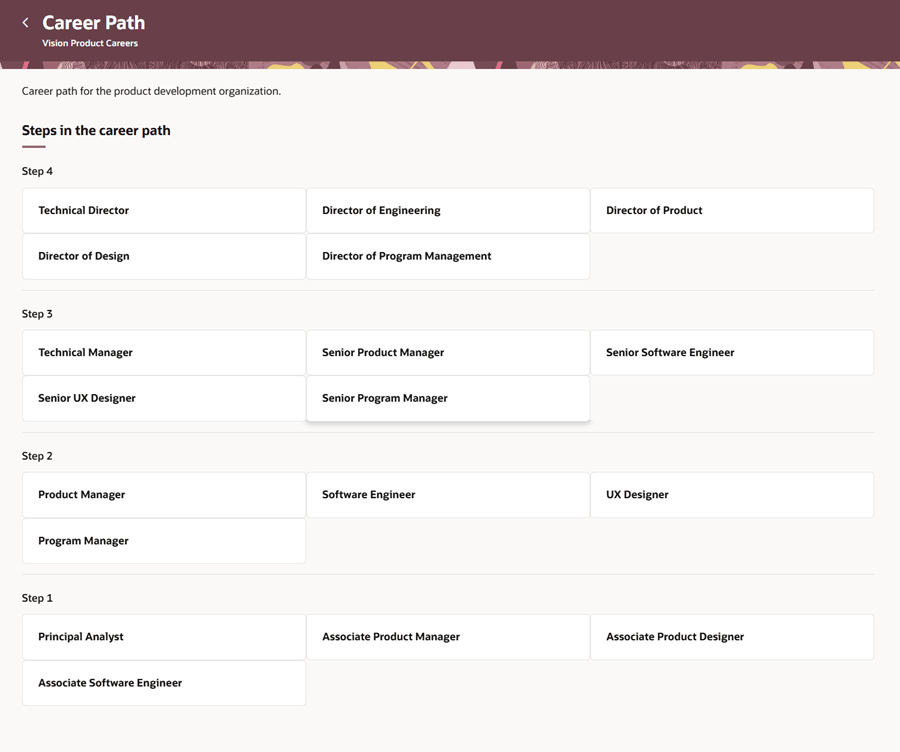
Task: View the Senior Software Engineer card
Action: point(731,352)
